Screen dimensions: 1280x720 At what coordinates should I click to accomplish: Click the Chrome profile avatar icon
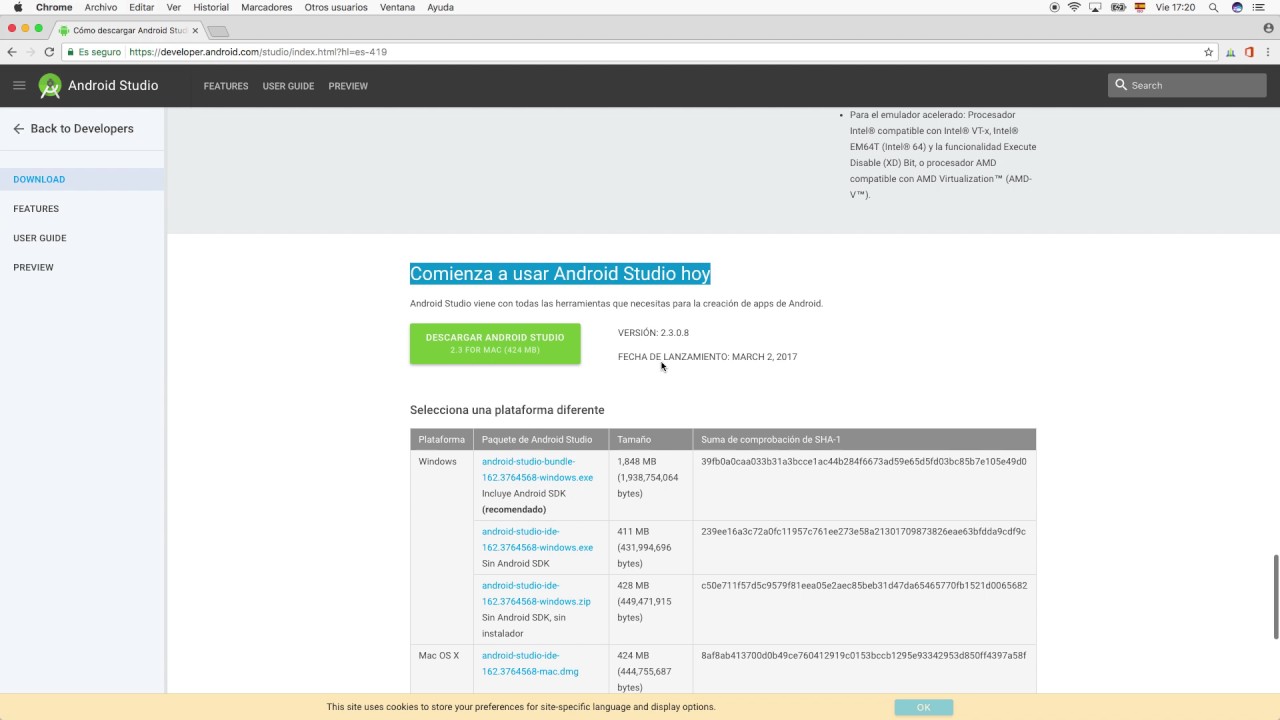click(1269, 28)
